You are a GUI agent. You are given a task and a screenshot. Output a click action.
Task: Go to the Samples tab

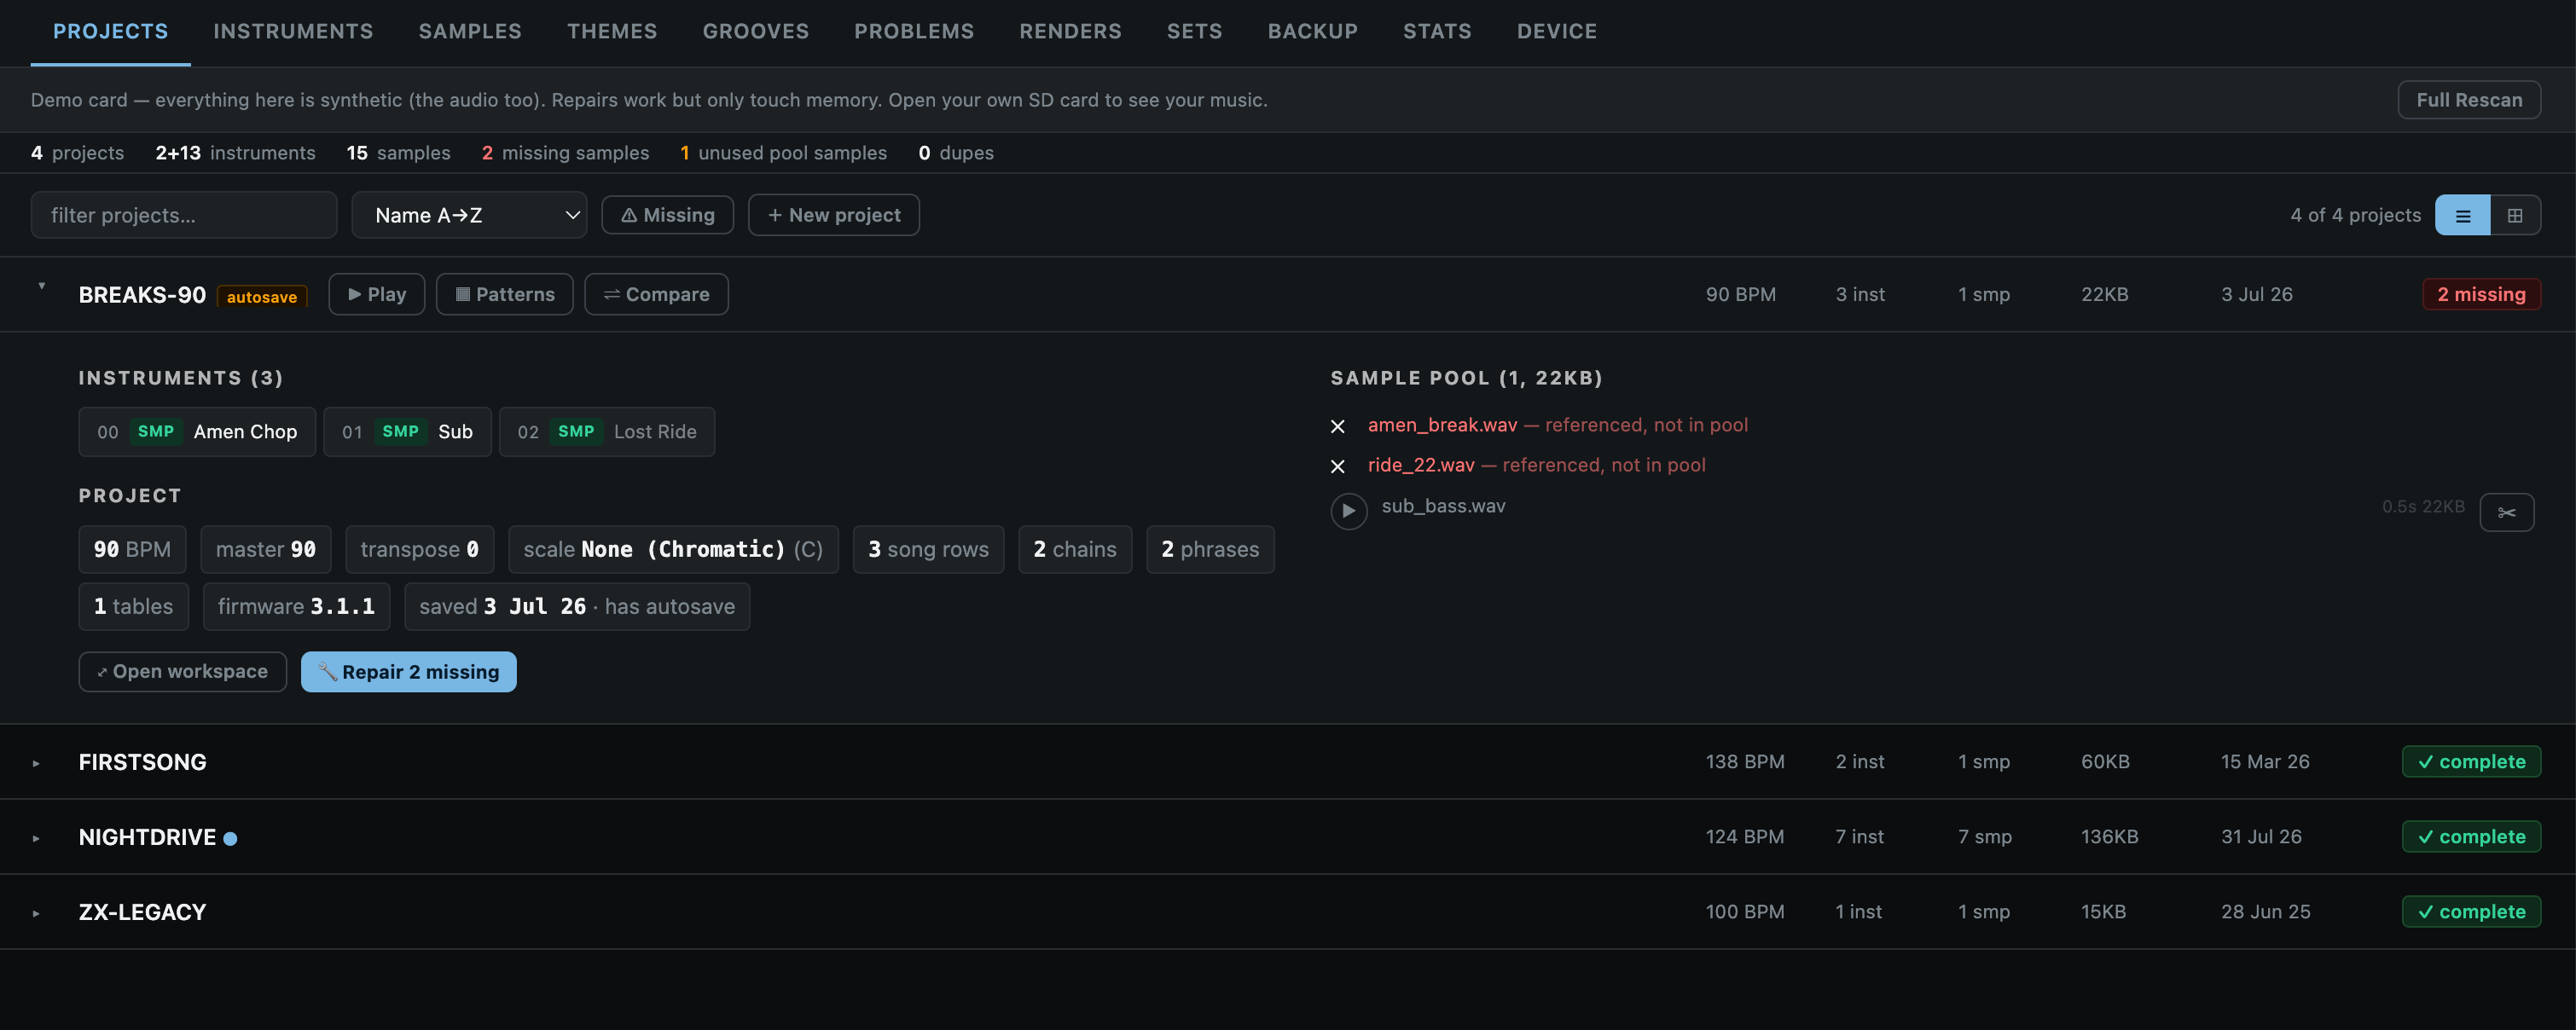pyautogui.click(x=470, y=31)
